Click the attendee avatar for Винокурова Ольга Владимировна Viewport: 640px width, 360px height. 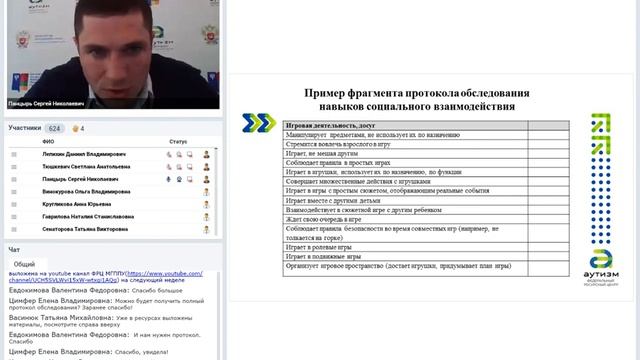(x=207, y=192)
